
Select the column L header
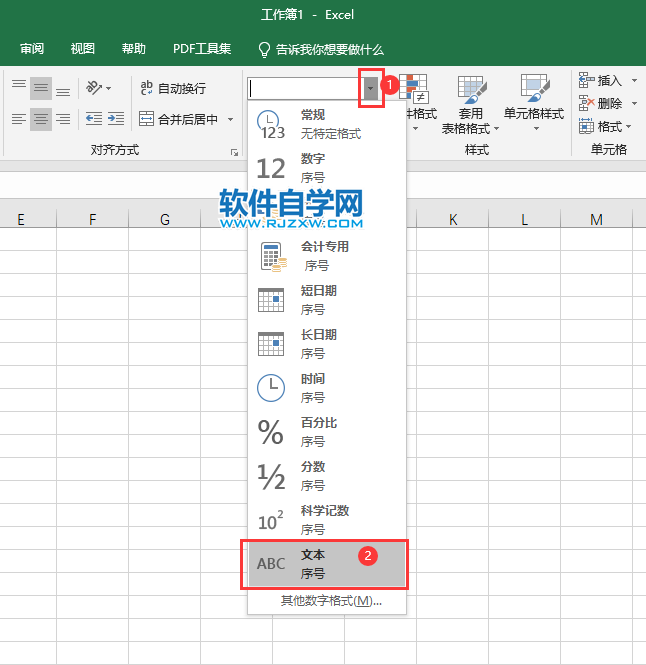click(x=525, y=219)
